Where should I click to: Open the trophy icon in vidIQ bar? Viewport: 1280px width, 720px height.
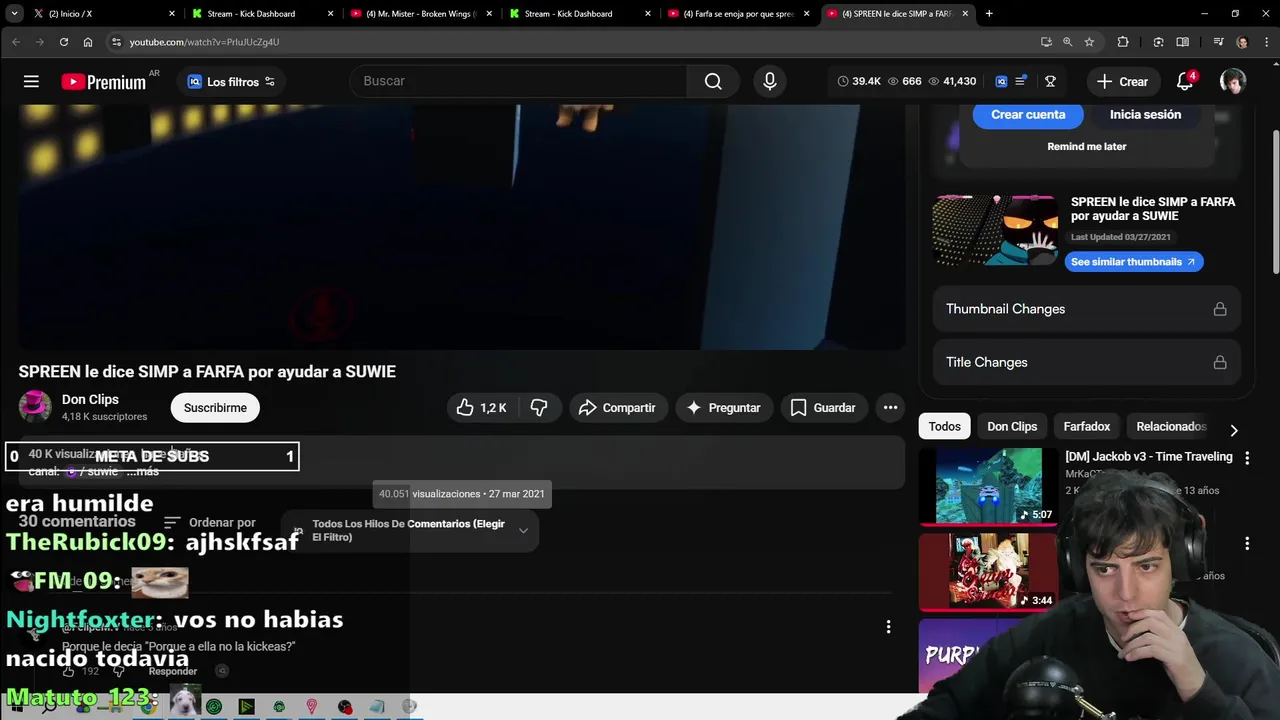(1050, 82)
